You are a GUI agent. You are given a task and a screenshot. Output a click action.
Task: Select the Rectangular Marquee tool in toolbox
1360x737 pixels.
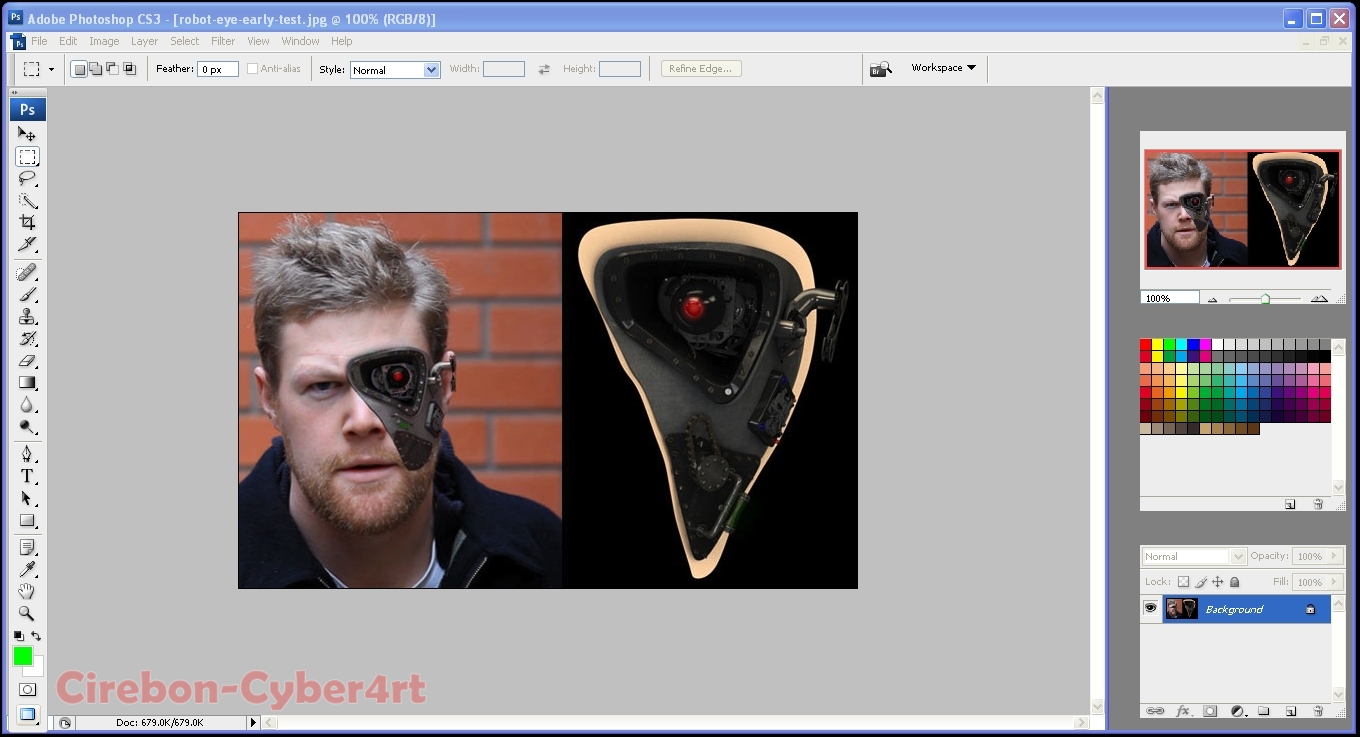[x=27, y=156]
